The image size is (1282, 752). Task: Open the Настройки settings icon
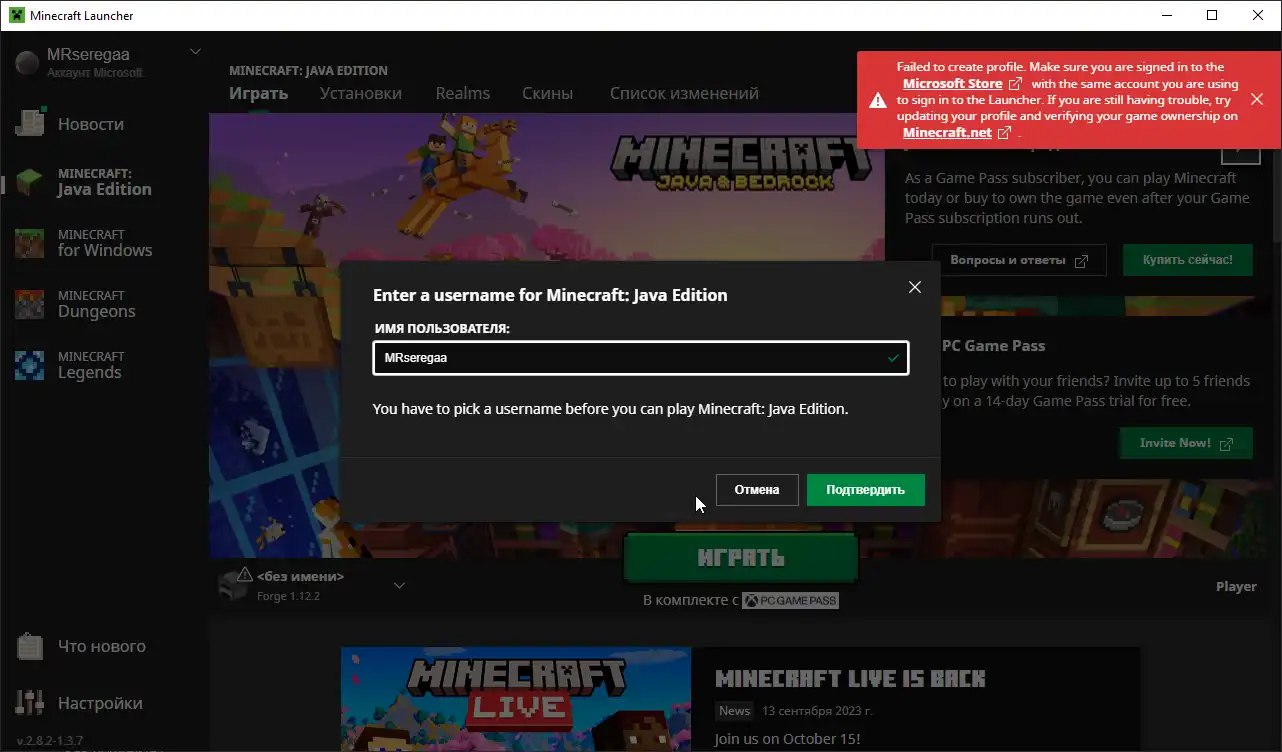[31, 703]
